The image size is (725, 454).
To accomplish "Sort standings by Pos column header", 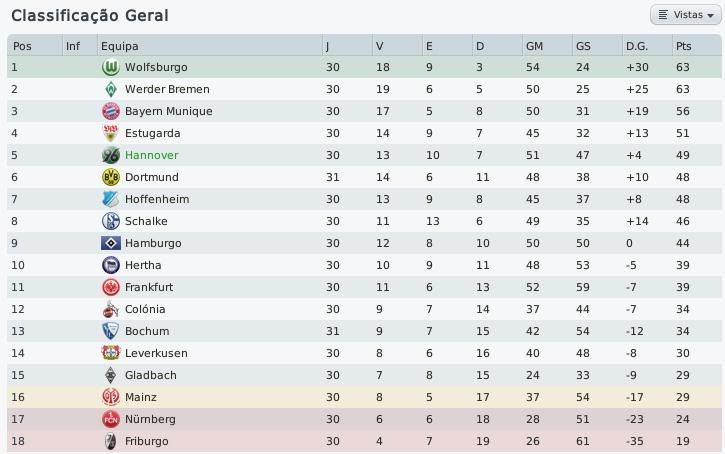I will pyautogui.click(x=22, y=46).
